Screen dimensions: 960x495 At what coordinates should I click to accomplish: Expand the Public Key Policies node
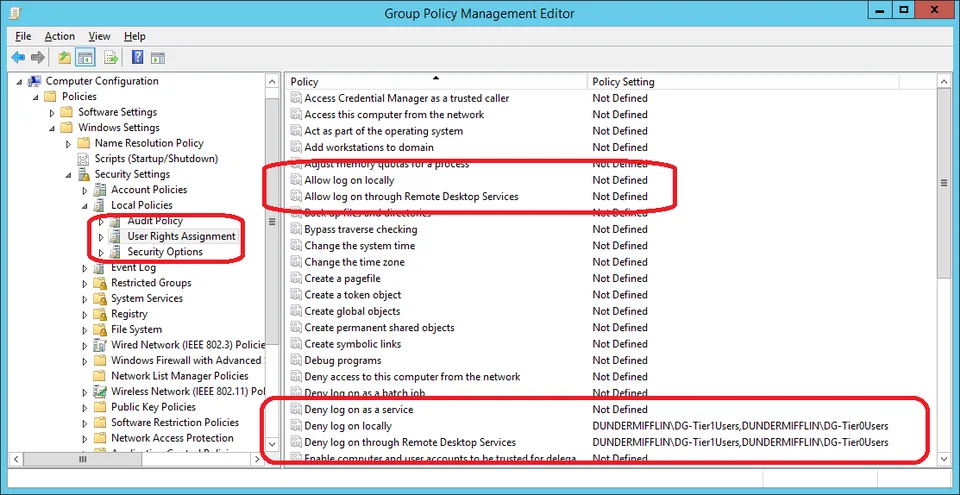pos(85,407)
